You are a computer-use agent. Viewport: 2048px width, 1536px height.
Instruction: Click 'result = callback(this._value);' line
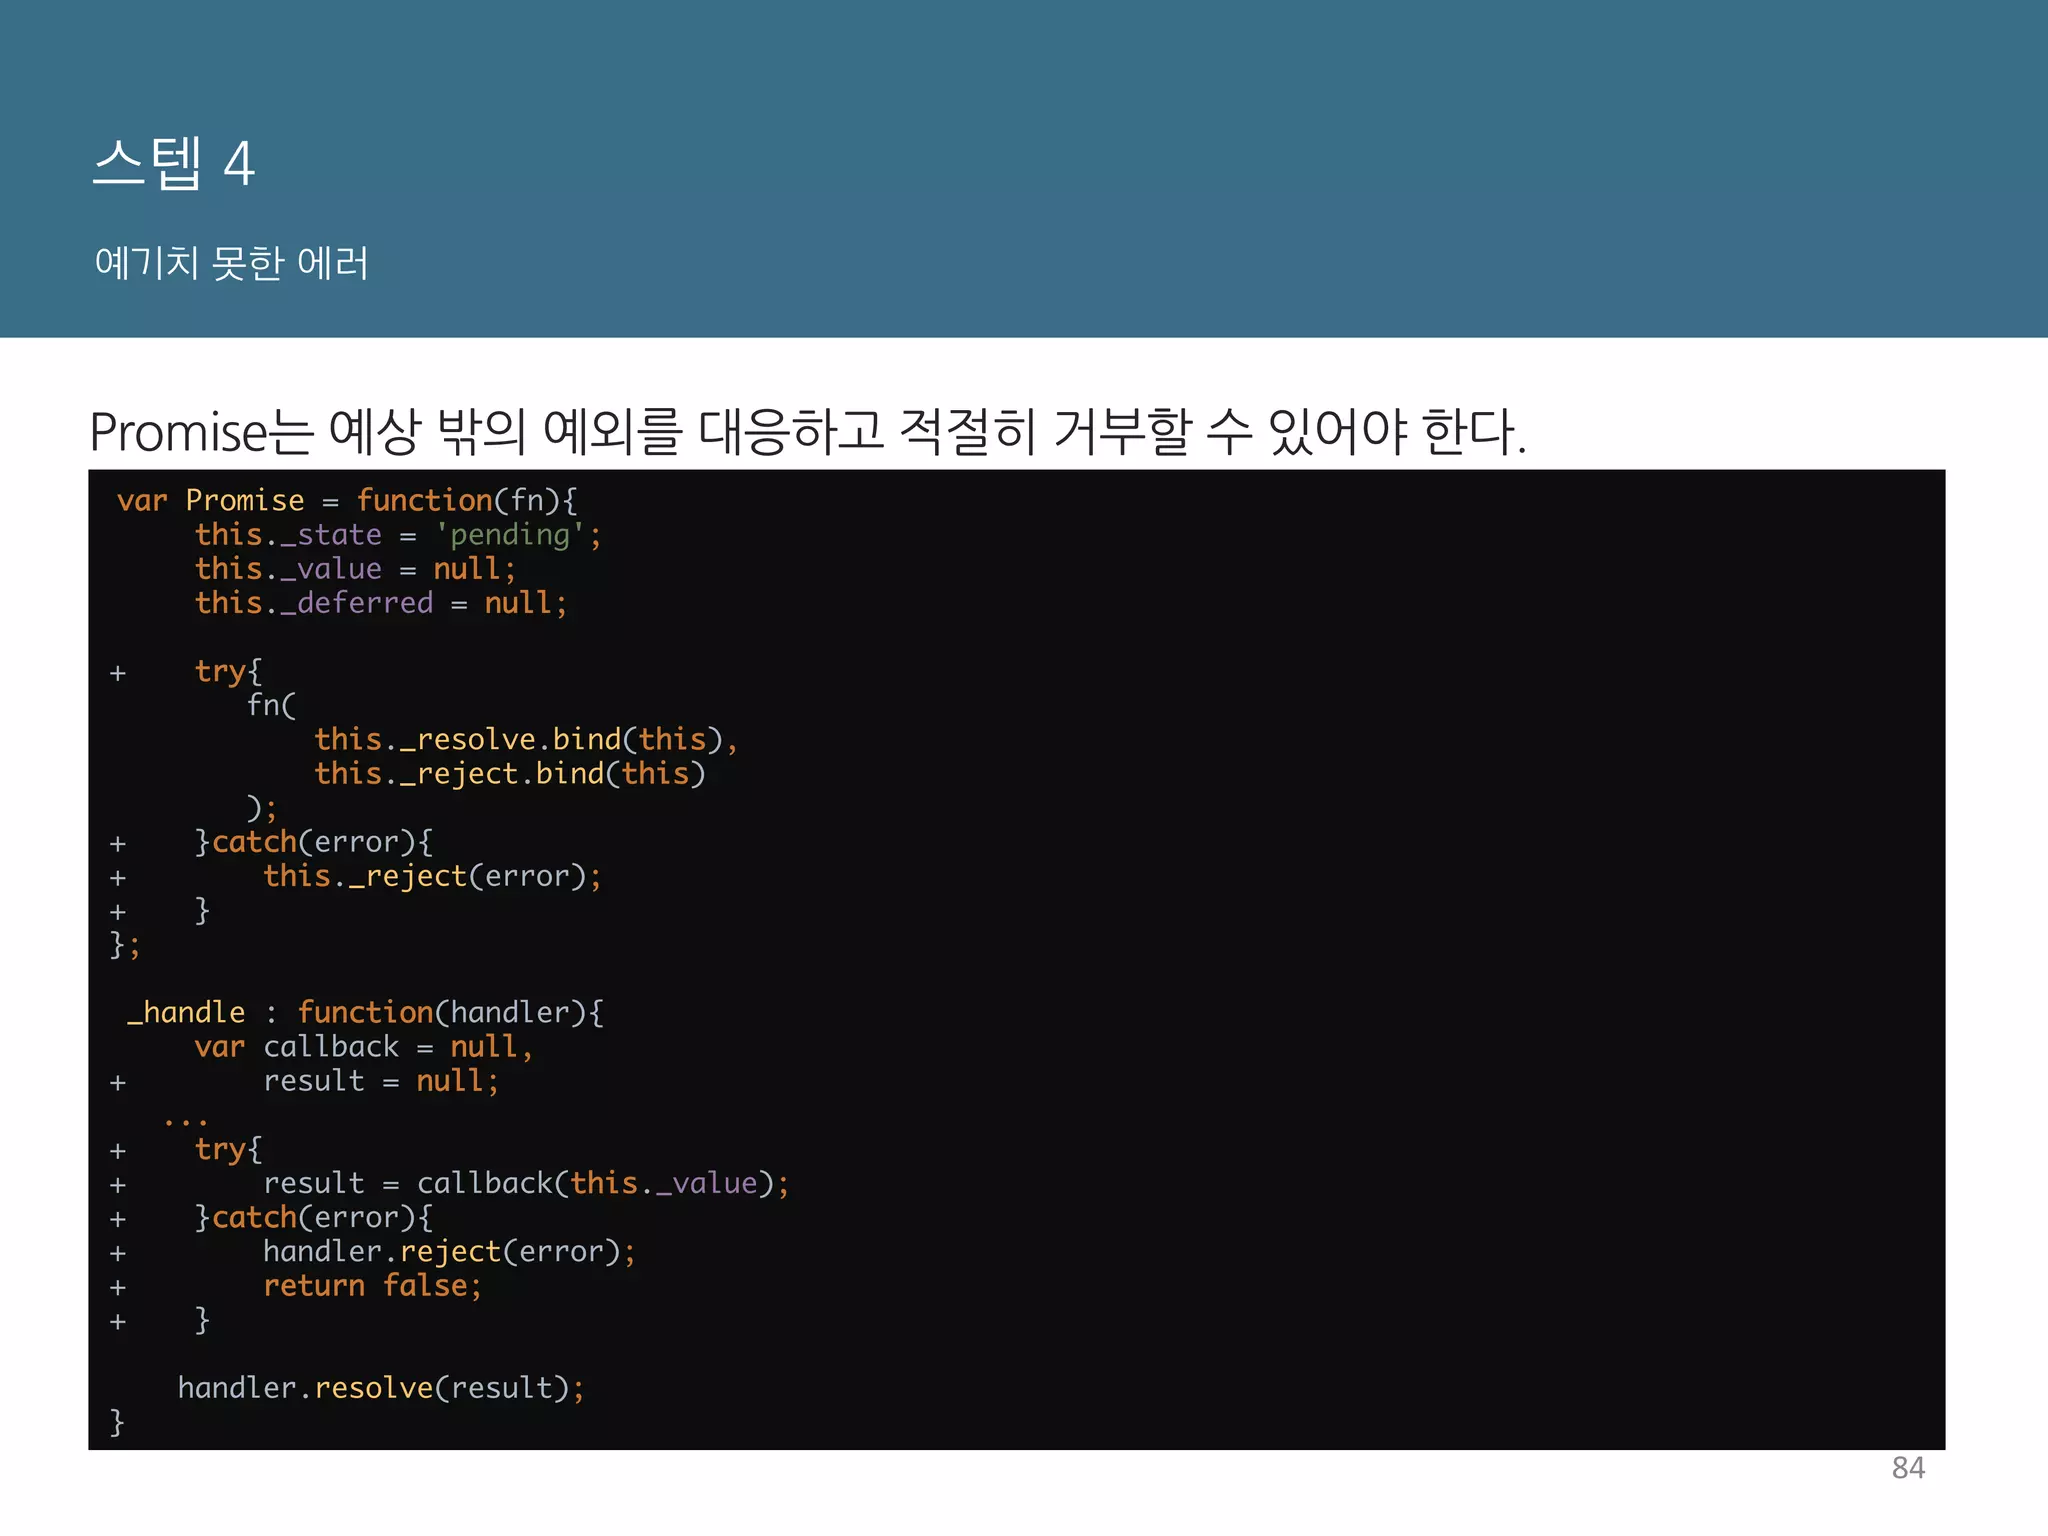click(x=526, y=1183)
